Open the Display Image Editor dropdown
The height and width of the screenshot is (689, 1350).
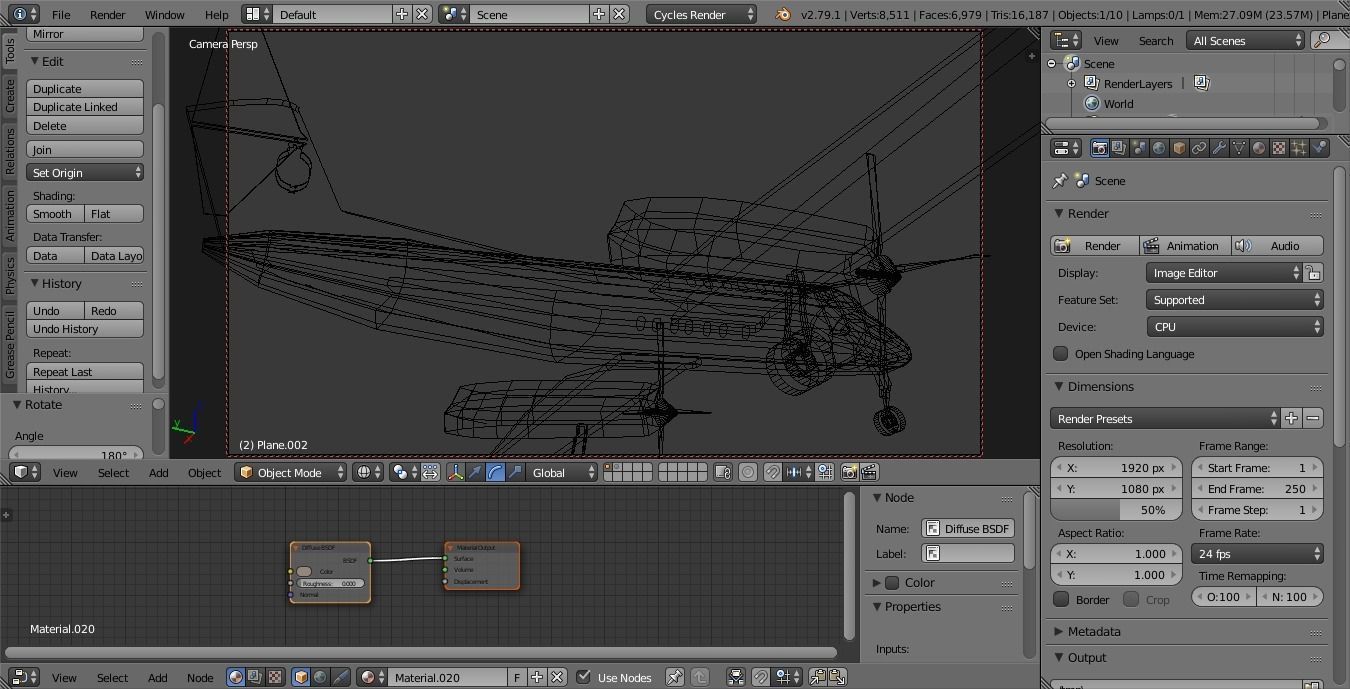[1224, 272]
